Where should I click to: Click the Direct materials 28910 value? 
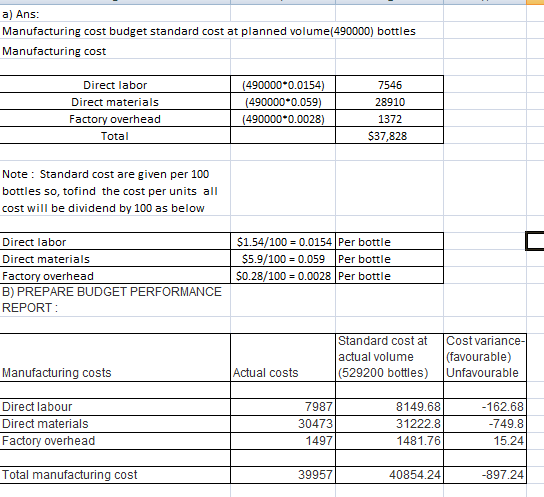tap(389, 101)
